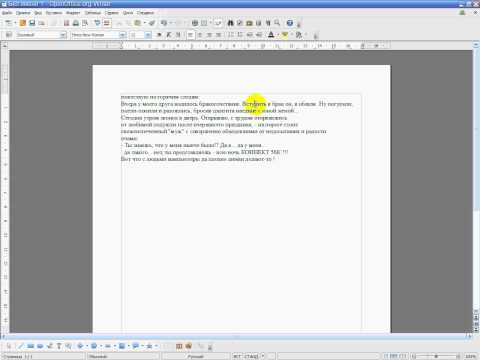Open the Таблица menu

click(93, 13)
